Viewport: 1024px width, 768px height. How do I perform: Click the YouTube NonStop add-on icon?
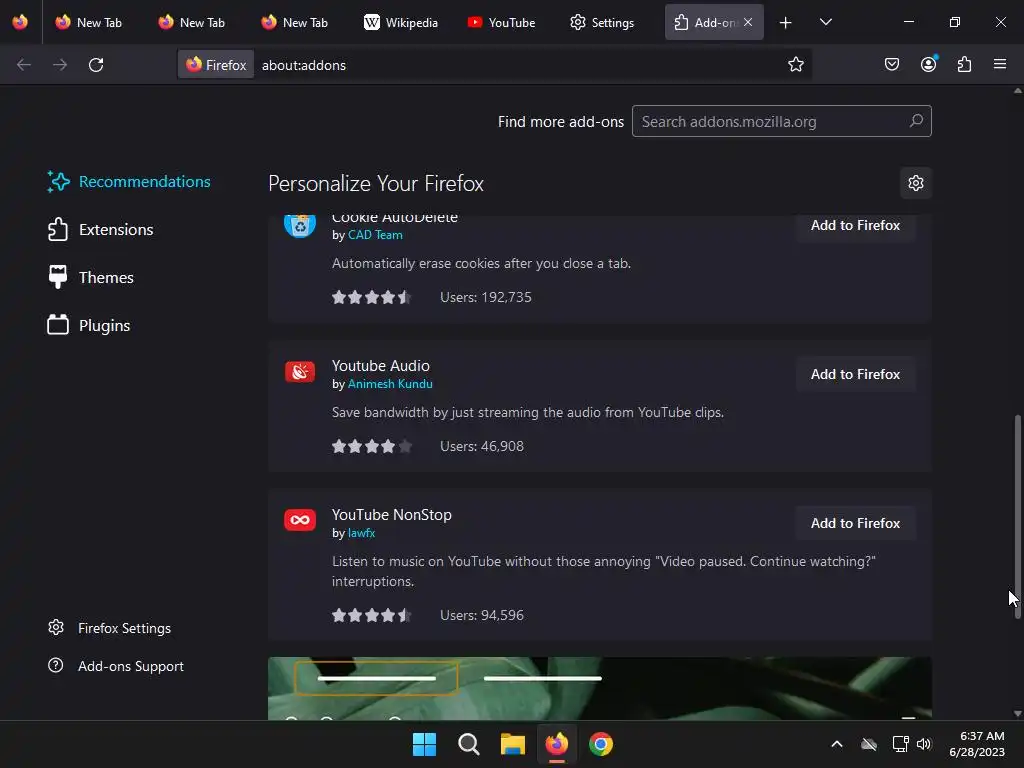[x=300, y=520]
